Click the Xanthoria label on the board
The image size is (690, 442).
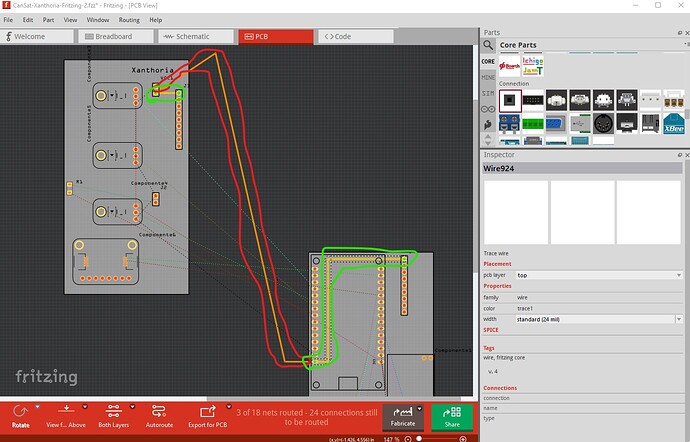tap(152, 70)
